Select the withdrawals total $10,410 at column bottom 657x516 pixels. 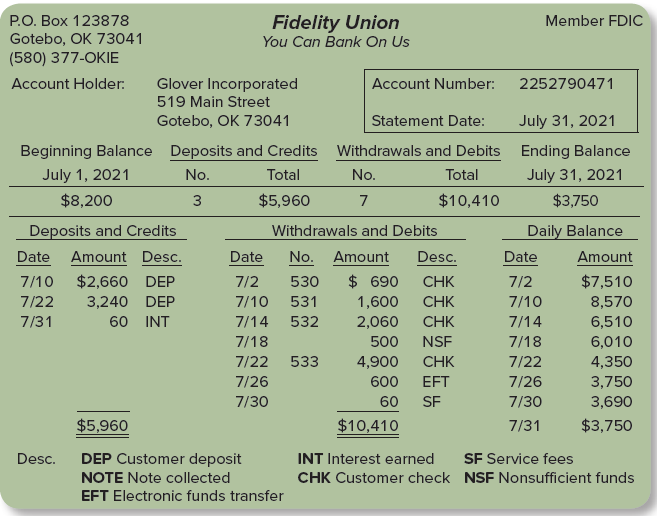[368, 425]
